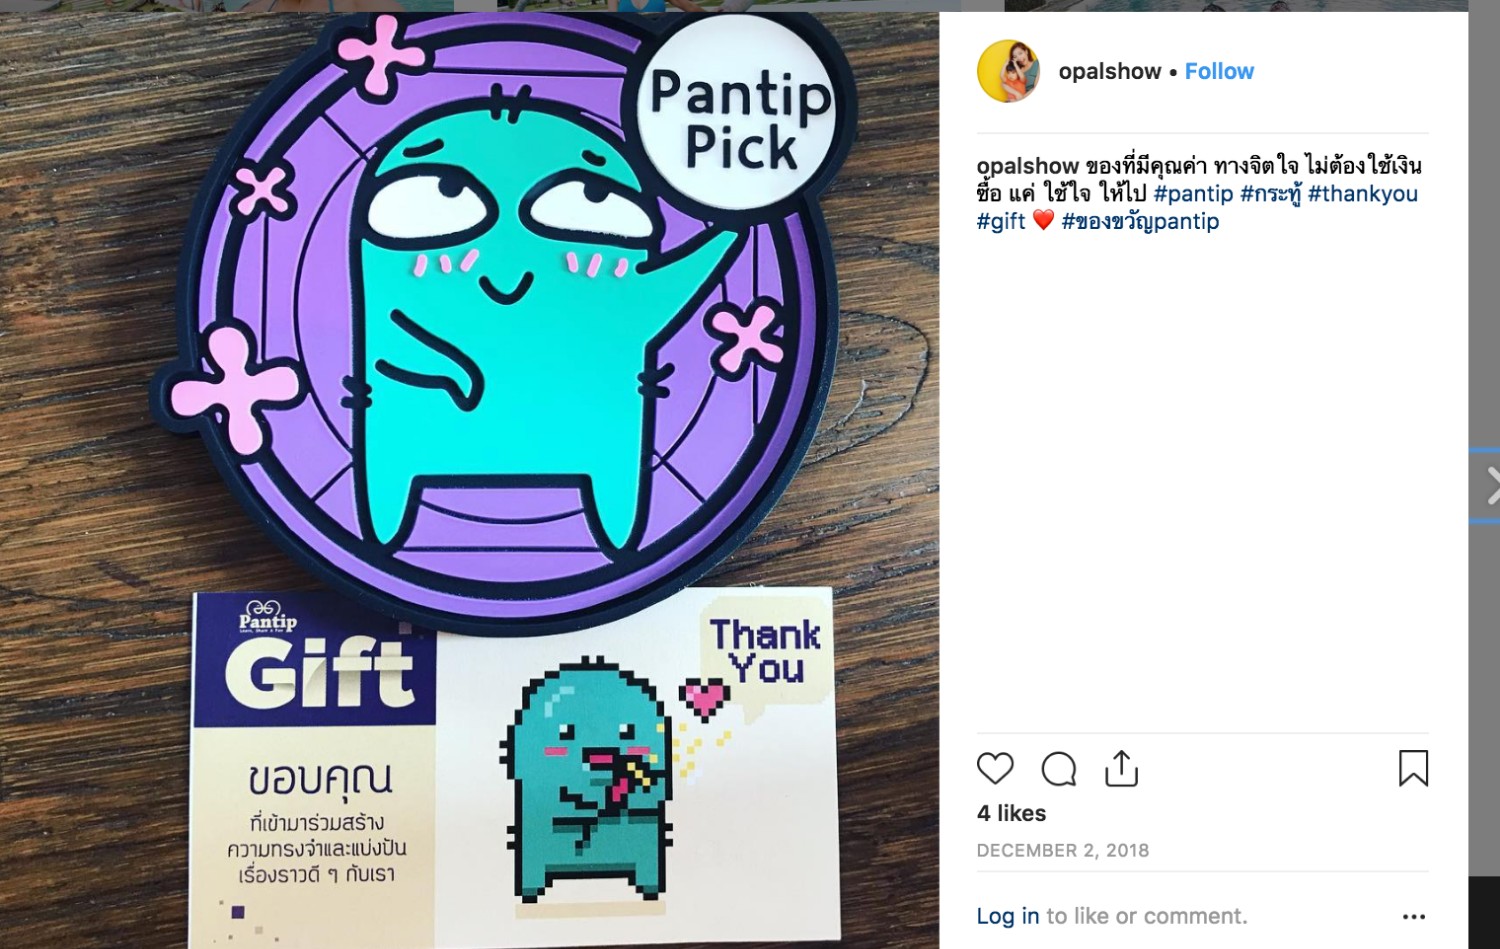Open the #pantip hashtag
This screenshot has width=1500, height=949.
pos(1193,193)
